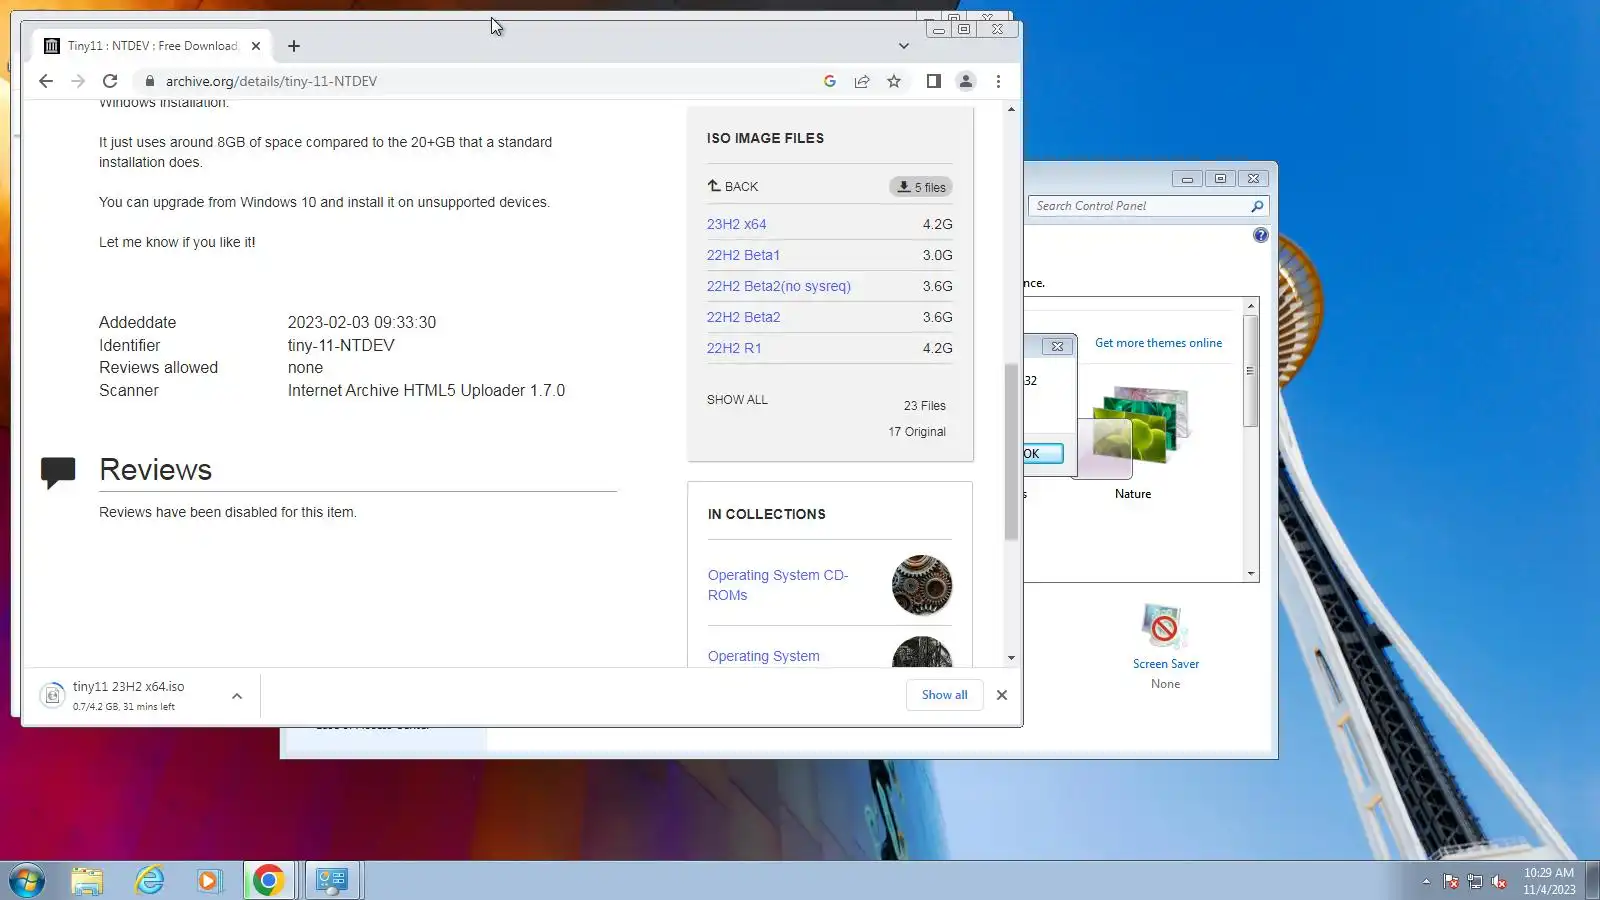Click the network tray icon

pyautogui.click(x=1475, y=881)
